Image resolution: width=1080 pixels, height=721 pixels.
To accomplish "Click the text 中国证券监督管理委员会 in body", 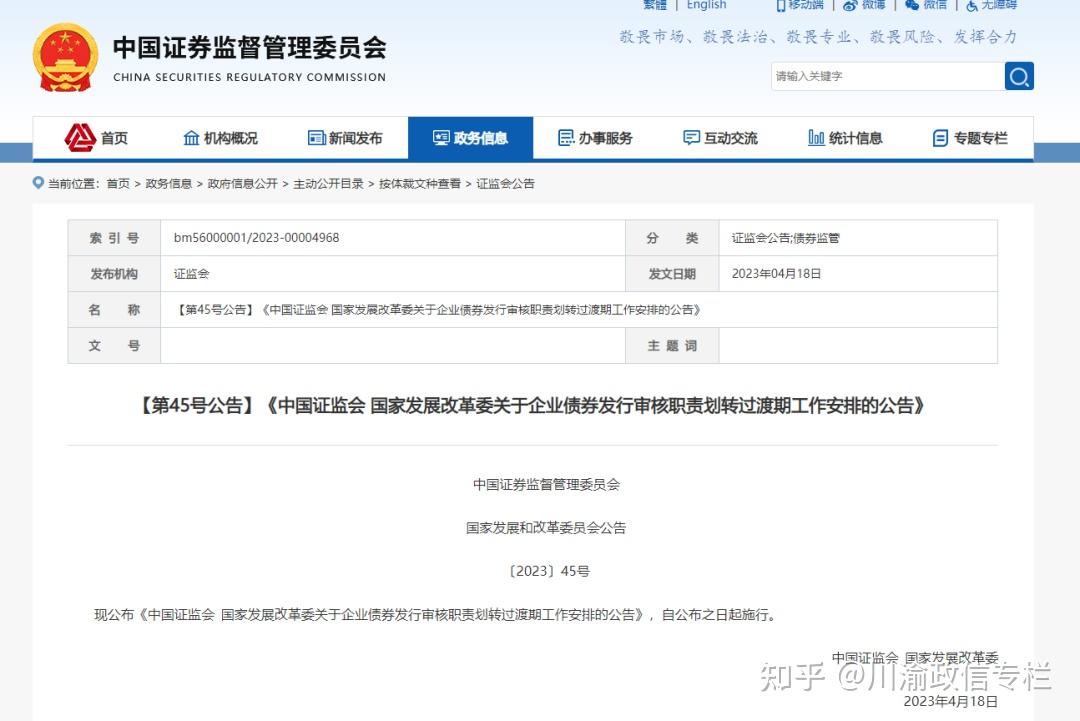I will (x=546, y=485).
